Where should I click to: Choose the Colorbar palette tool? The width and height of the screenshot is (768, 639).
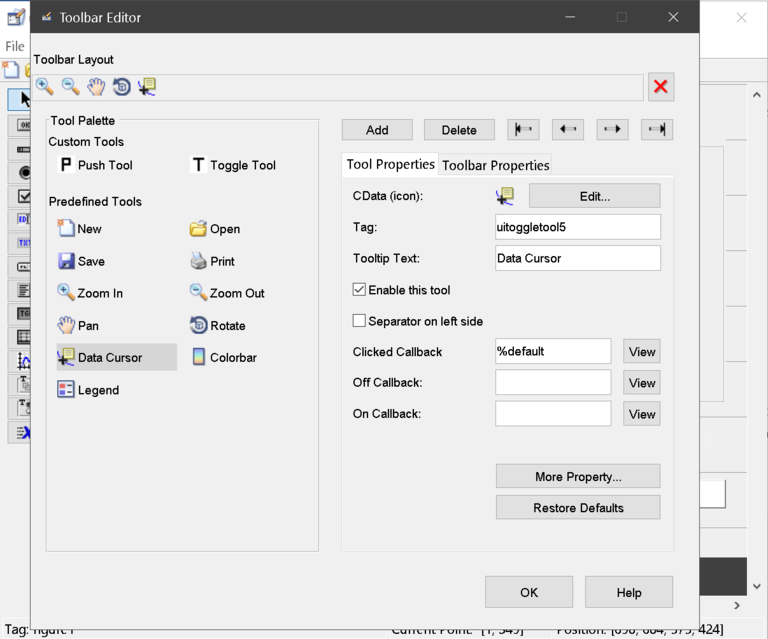[x=224, y=357]
